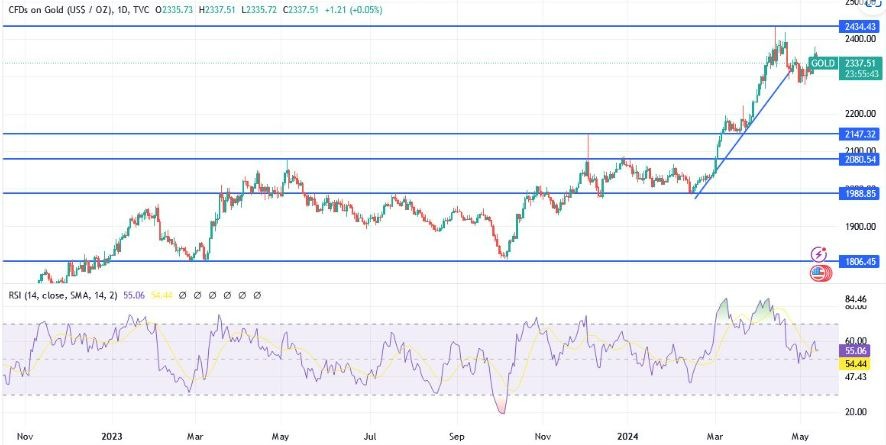Viewport: 886px width, 445px height.
Task: Click the RSI indicator legend title
Action: (x=63, y=295)
